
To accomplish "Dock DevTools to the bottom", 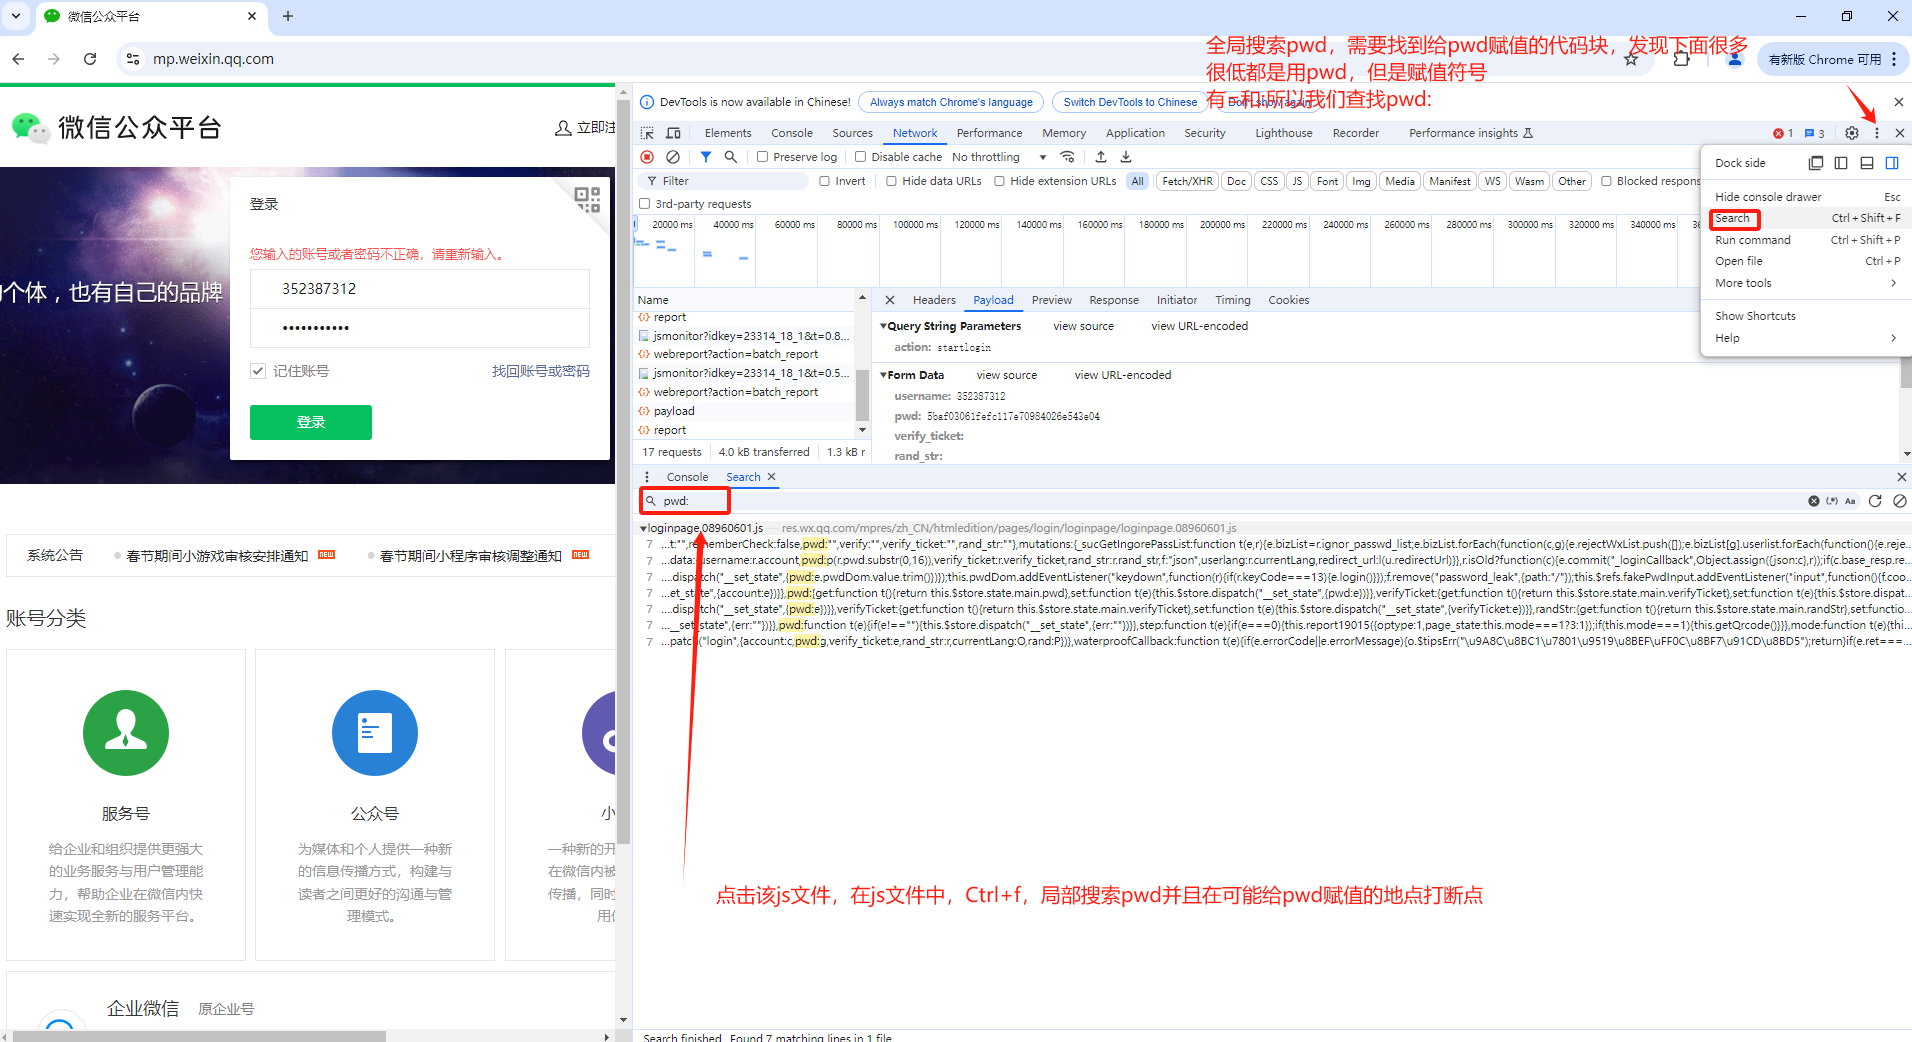I will [x=1866, y=163].
